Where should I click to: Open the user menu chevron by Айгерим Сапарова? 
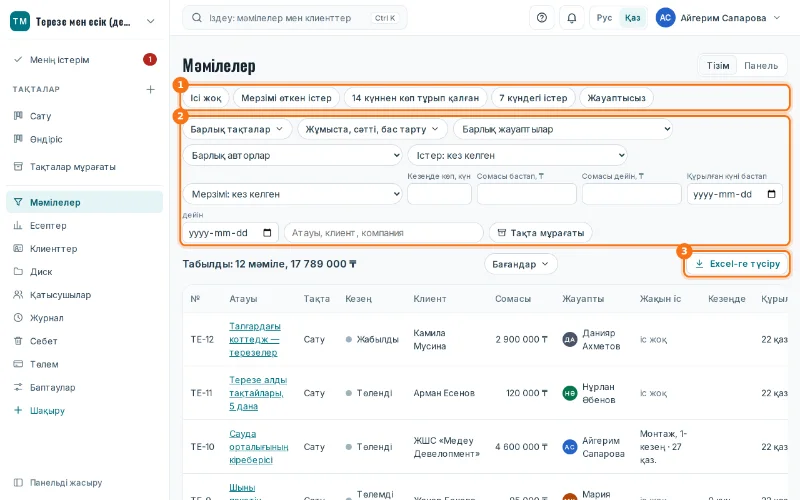[777, 18]
